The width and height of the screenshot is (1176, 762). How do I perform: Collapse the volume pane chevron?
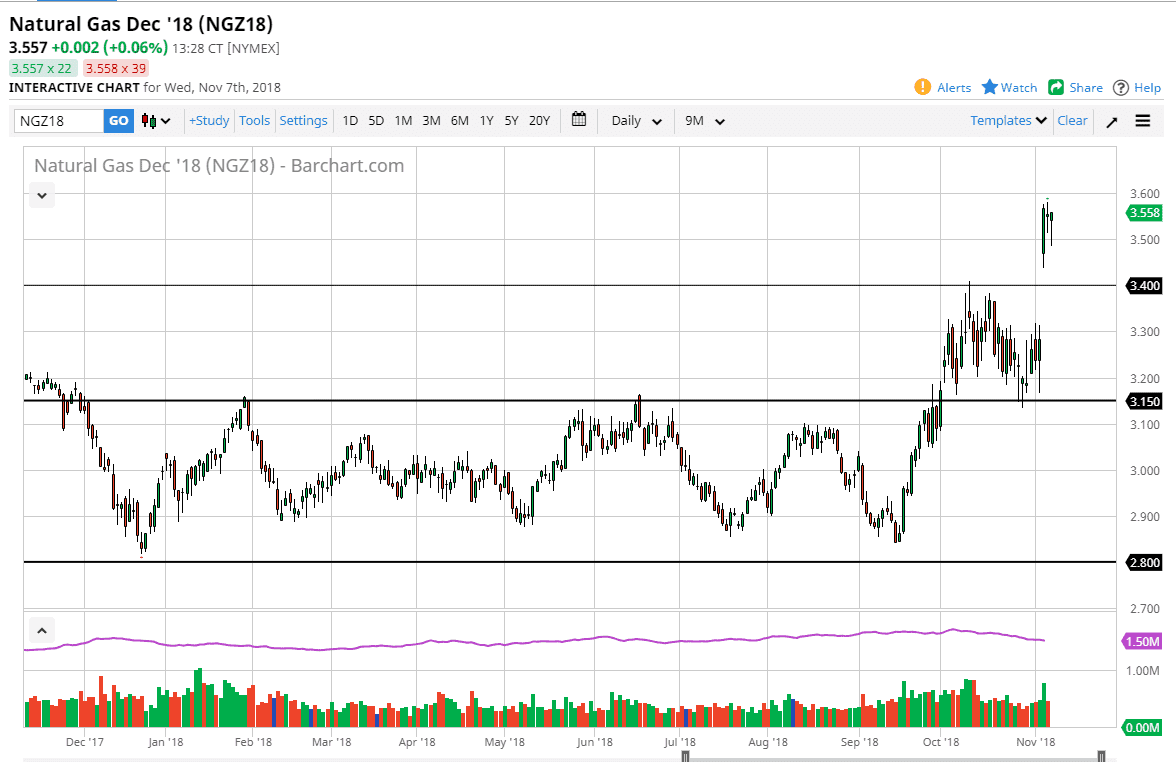[42, 631]
